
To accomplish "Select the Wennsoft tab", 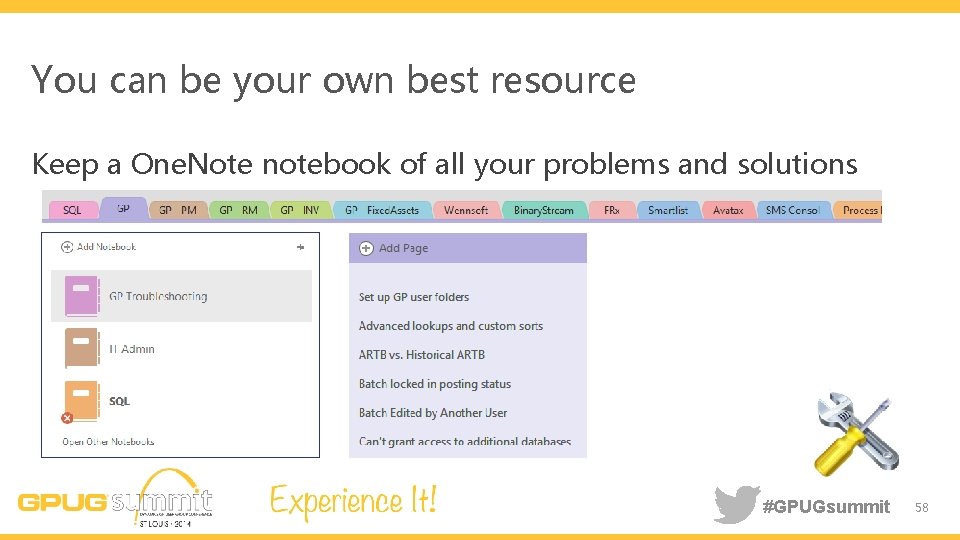I will click(x=466, y=210).
